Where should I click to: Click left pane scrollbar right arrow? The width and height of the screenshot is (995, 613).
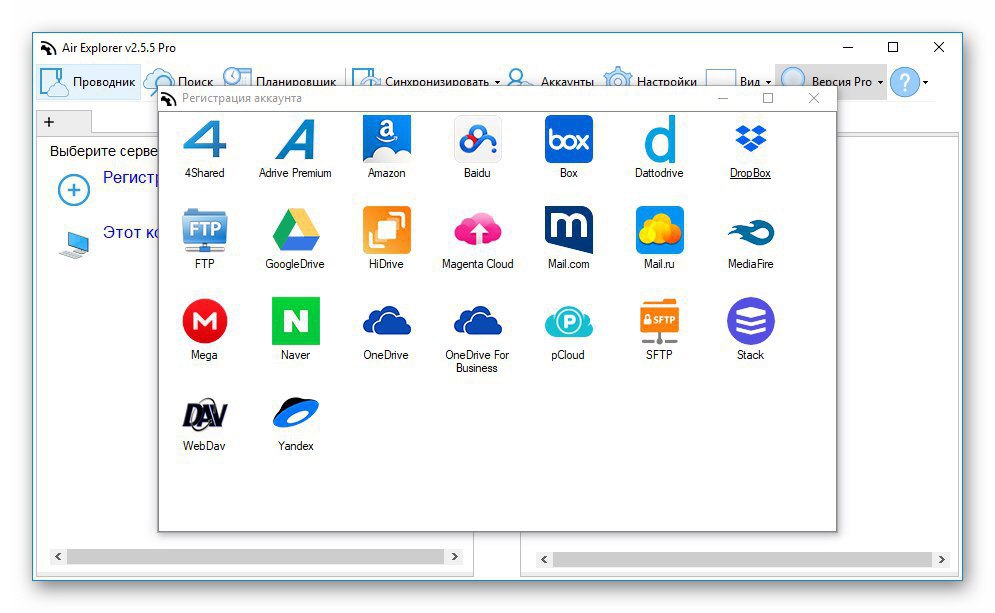tap(454, 557)
